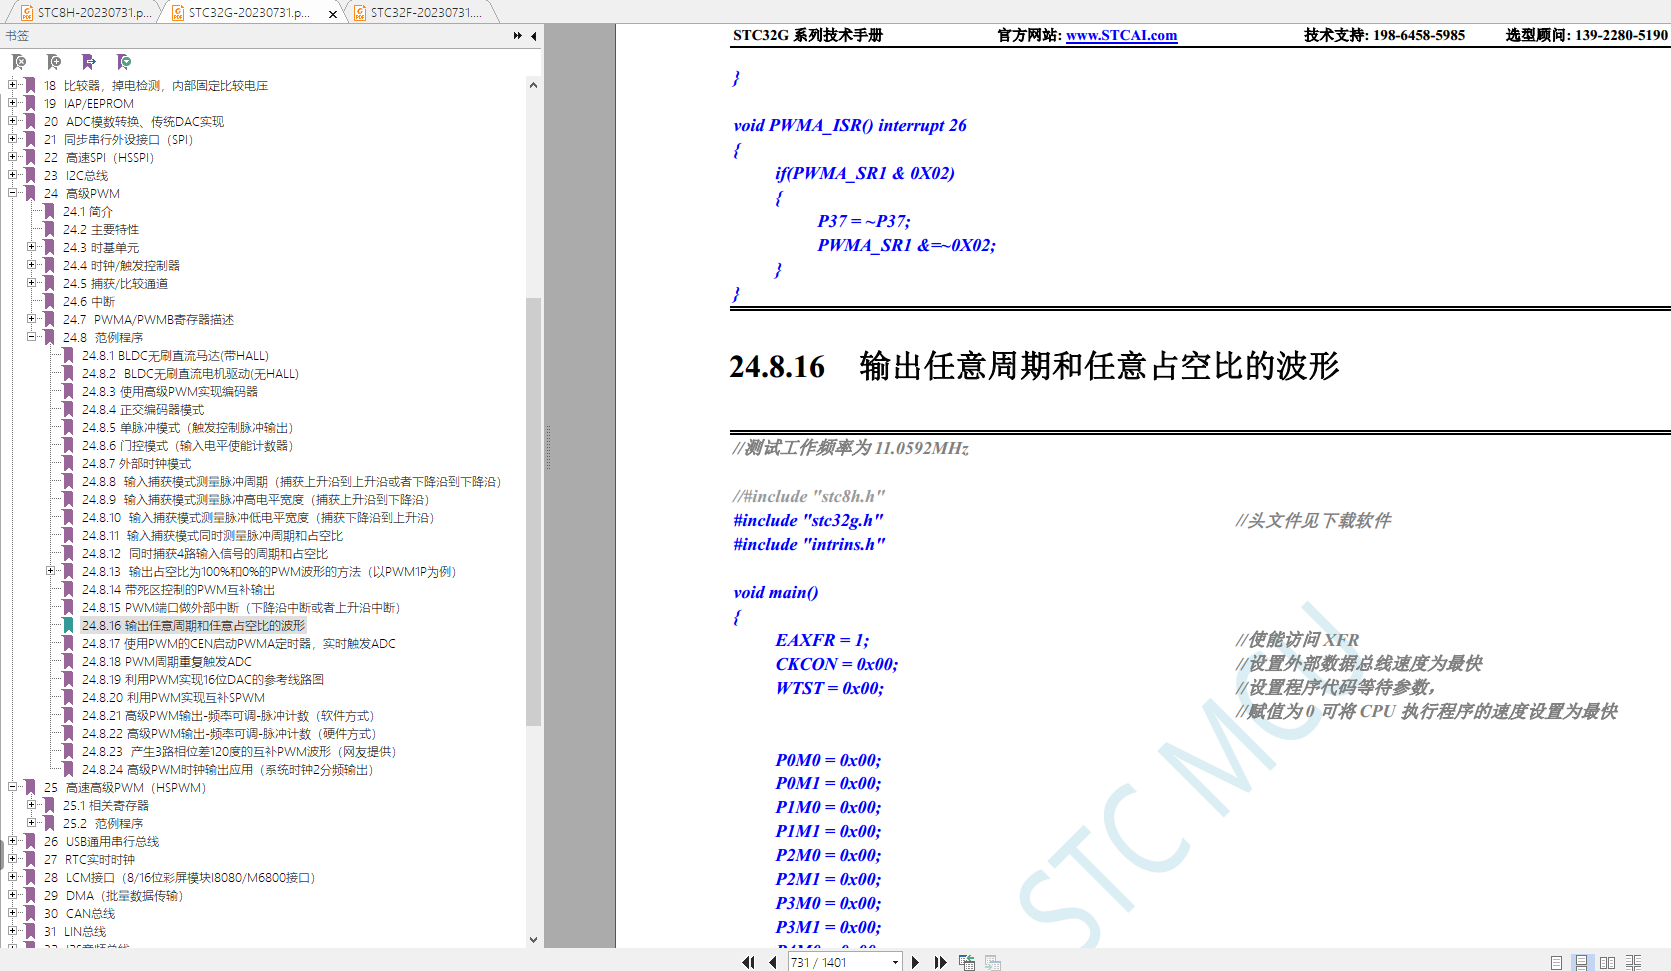
Task: Switch to STC32G-20230731 PDF tab
Action: [x=250, y=12]
